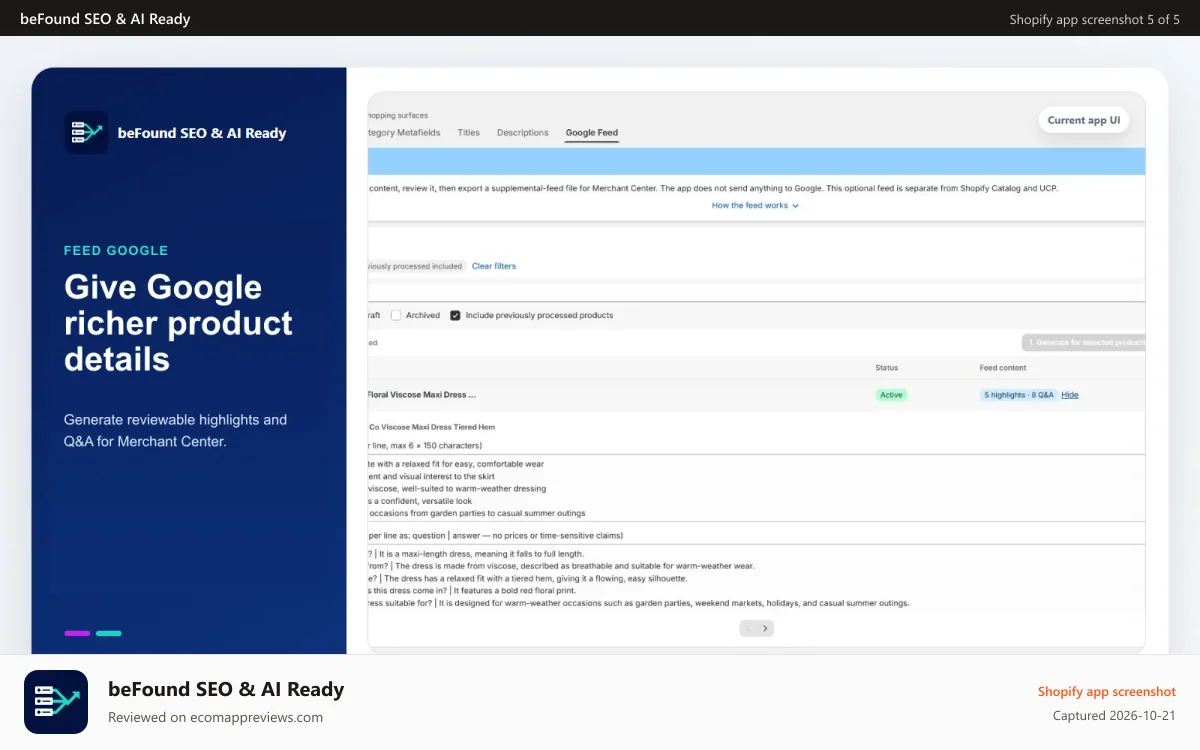Image resolution: width=1200 pixels, height=750 pixels.
Task: Click the purple slide indicator dash
Action: 77,633
